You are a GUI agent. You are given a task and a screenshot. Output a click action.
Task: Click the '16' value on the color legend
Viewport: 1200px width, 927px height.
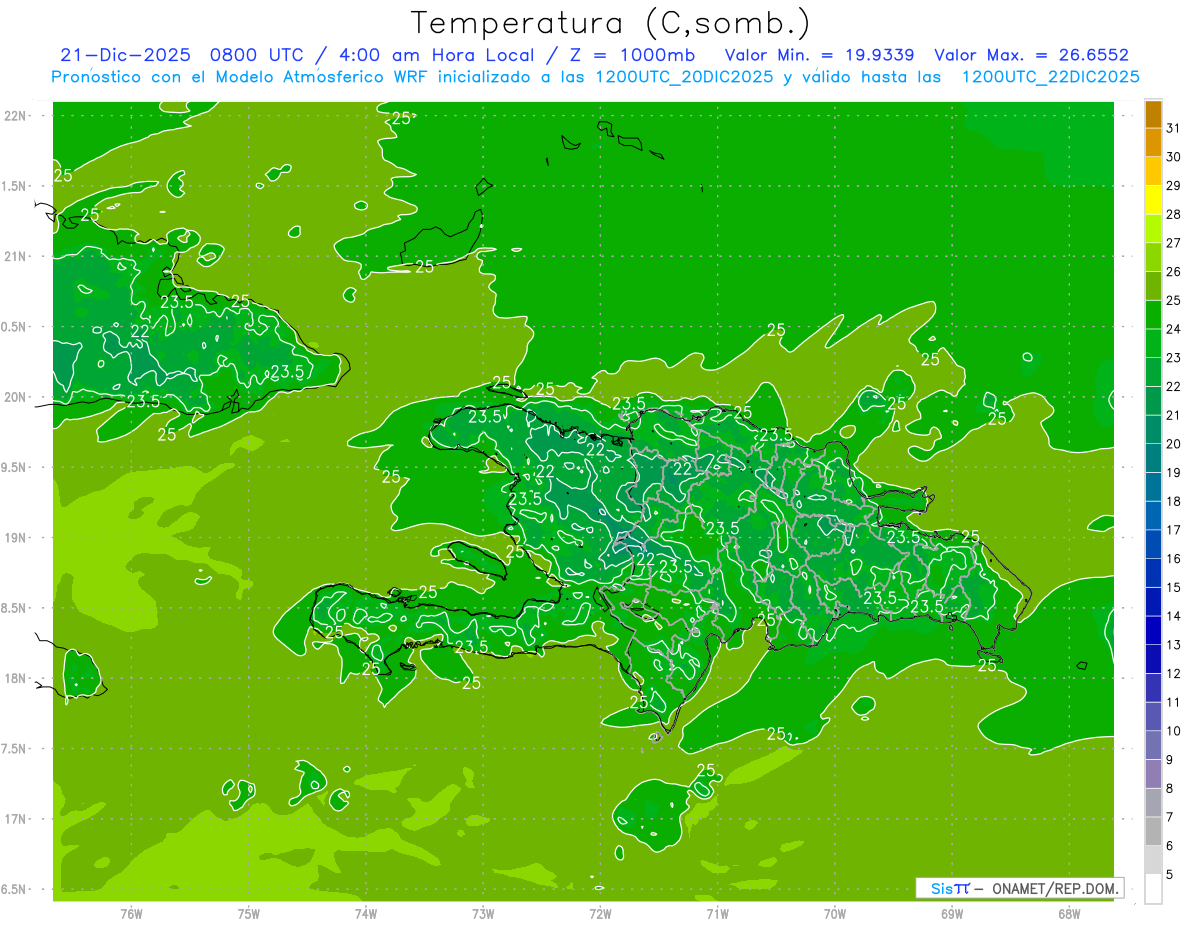1174,559
